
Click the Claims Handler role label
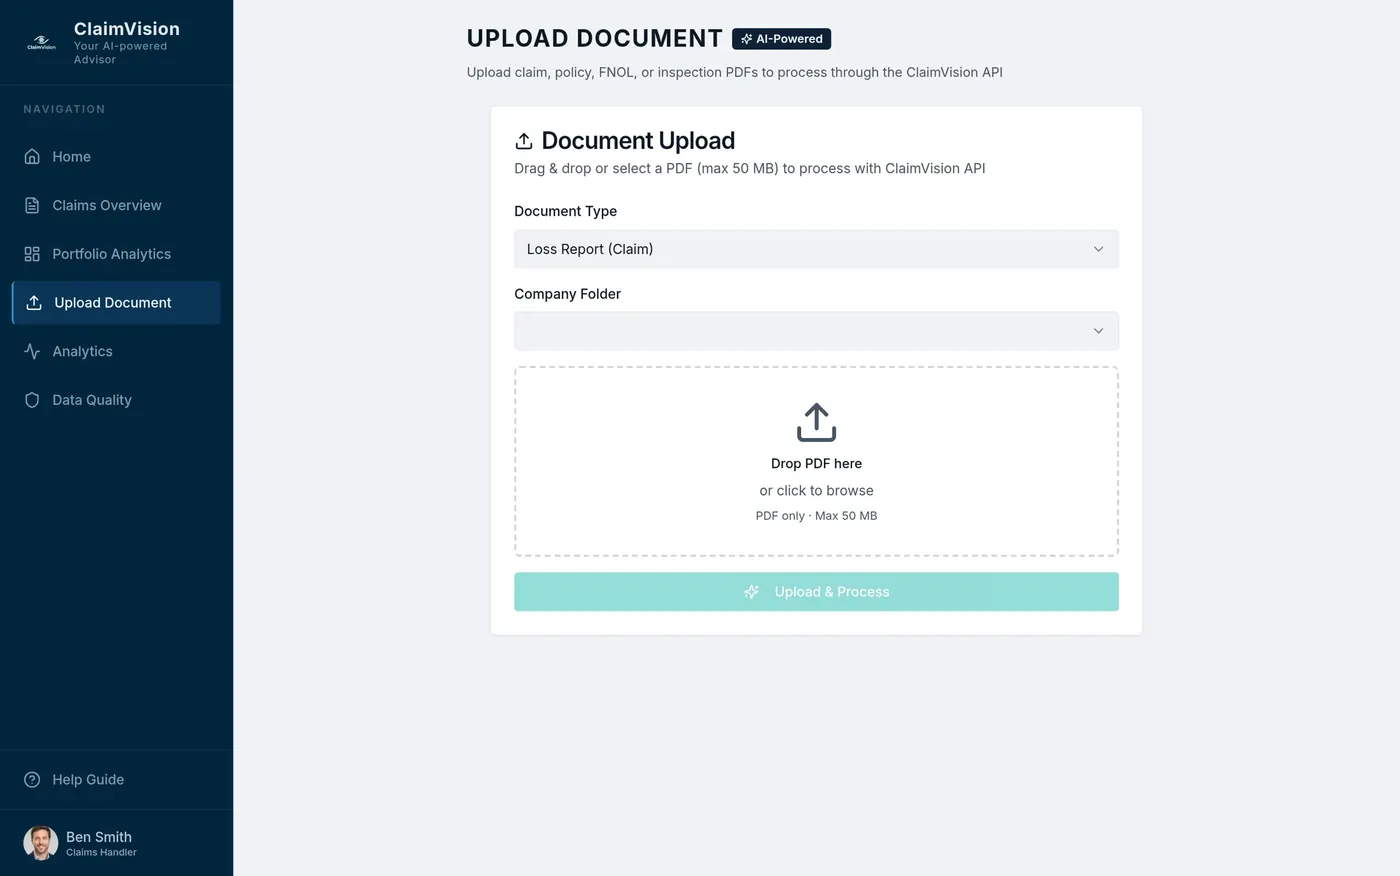point(101,853)
